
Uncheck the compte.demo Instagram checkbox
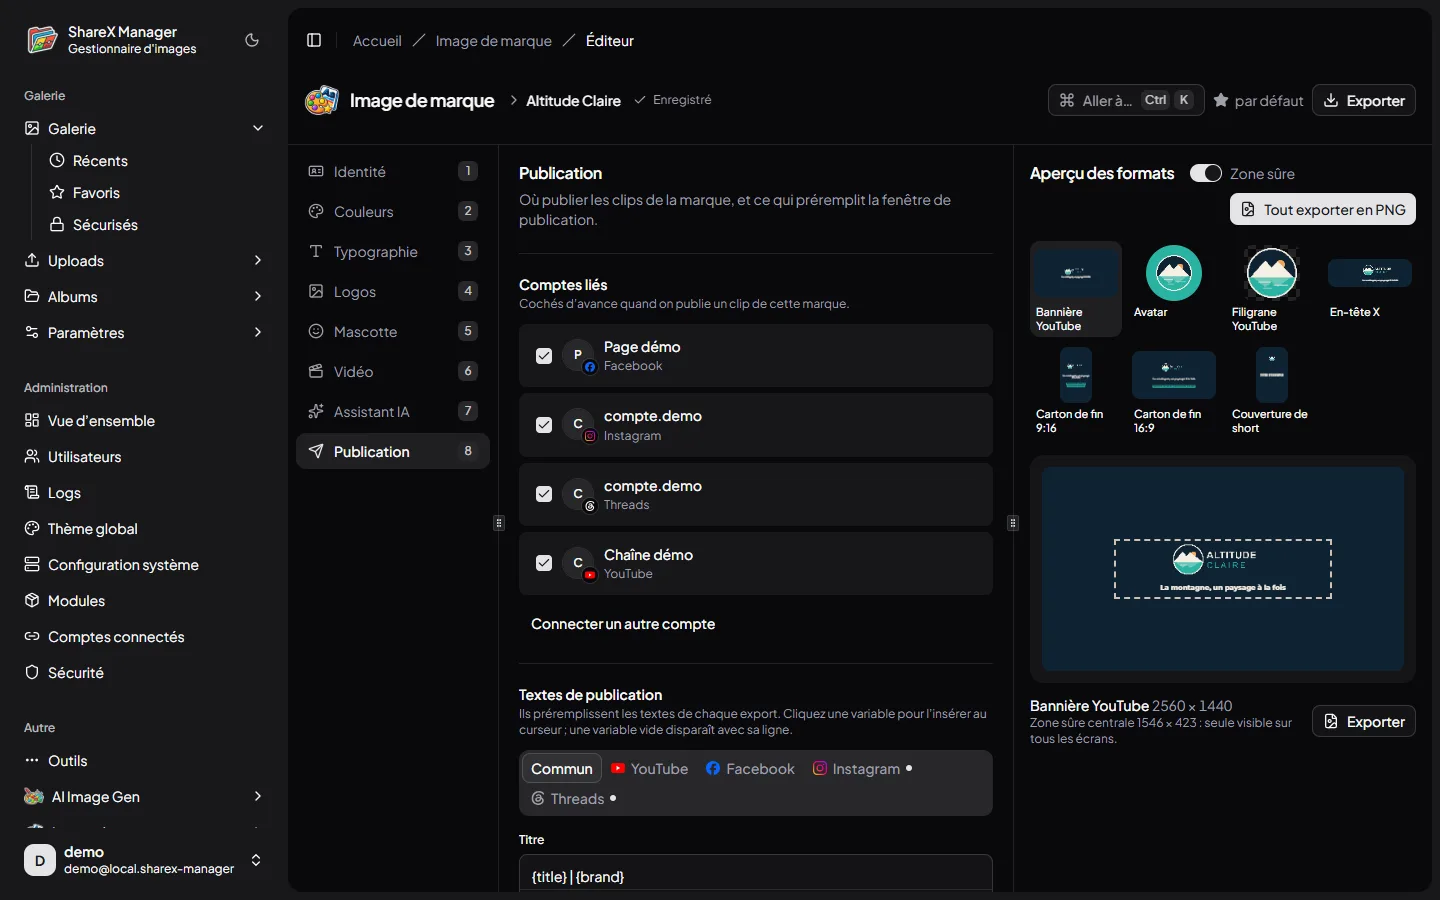pyautogui.click(x=544, y=425)
